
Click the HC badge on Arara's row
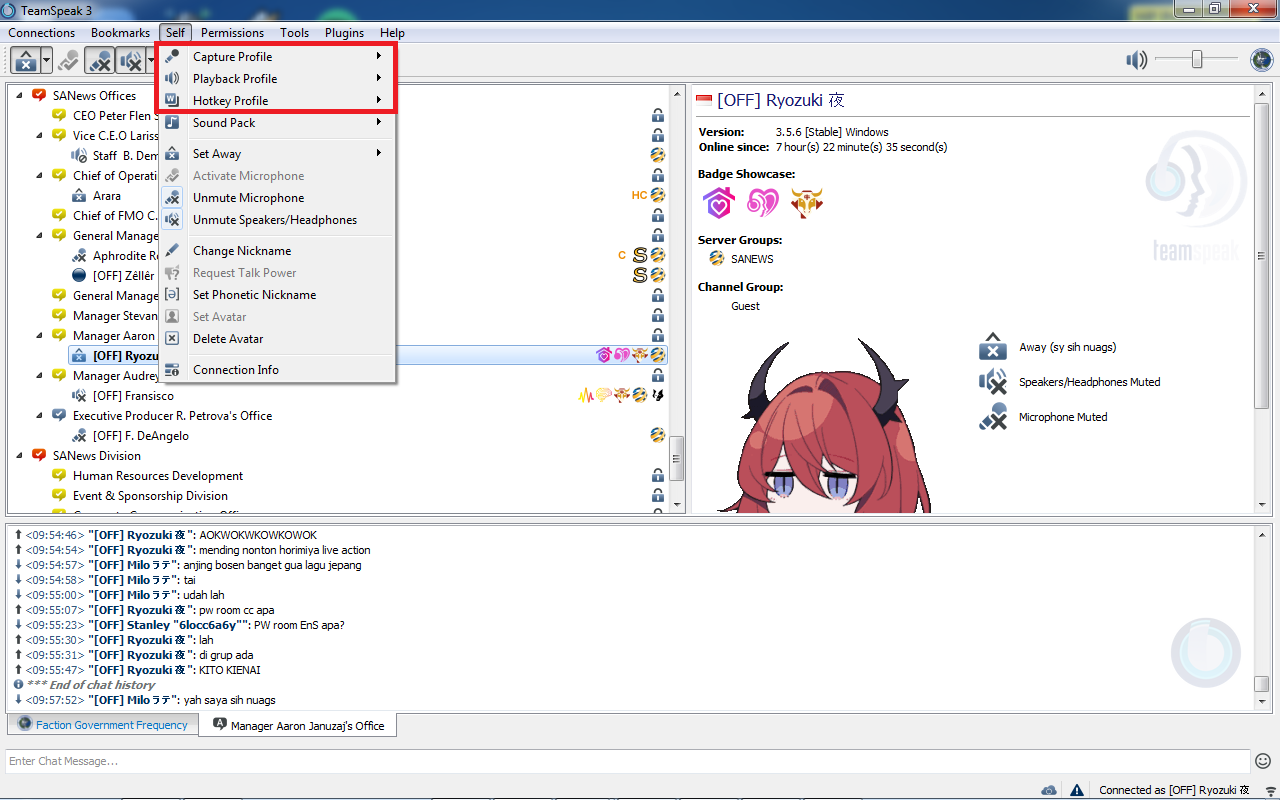pyautogui.click(x=639, y=196)
